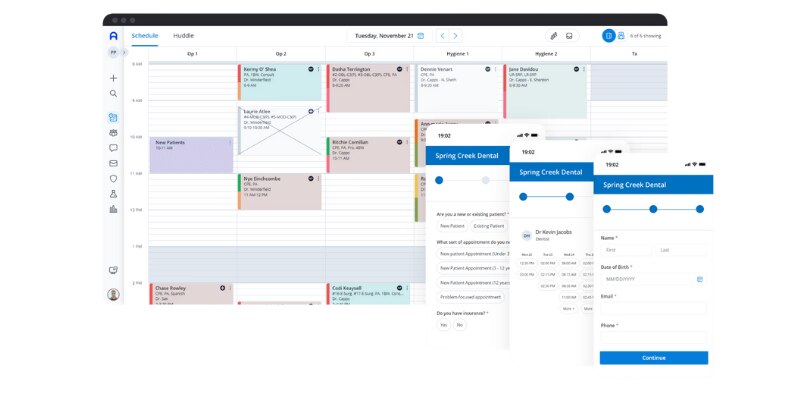Choose the 'Existing Patient' option

(489, 227)
